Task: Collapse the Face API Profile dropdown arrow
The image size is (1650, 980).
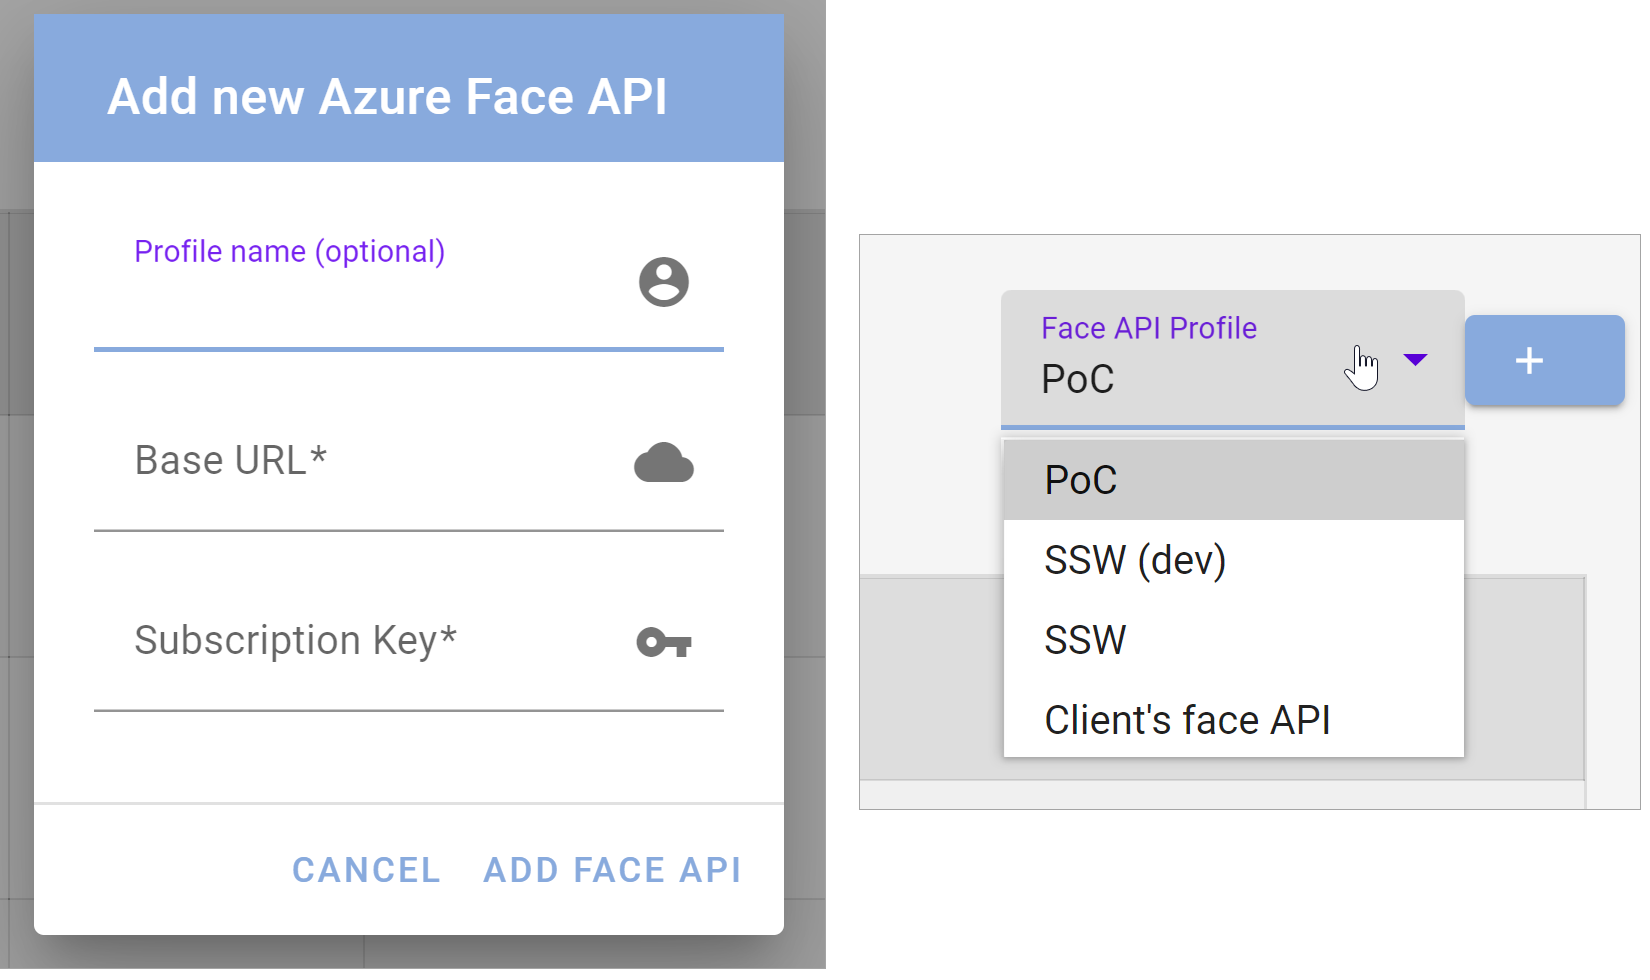Action: [1415, 360]
